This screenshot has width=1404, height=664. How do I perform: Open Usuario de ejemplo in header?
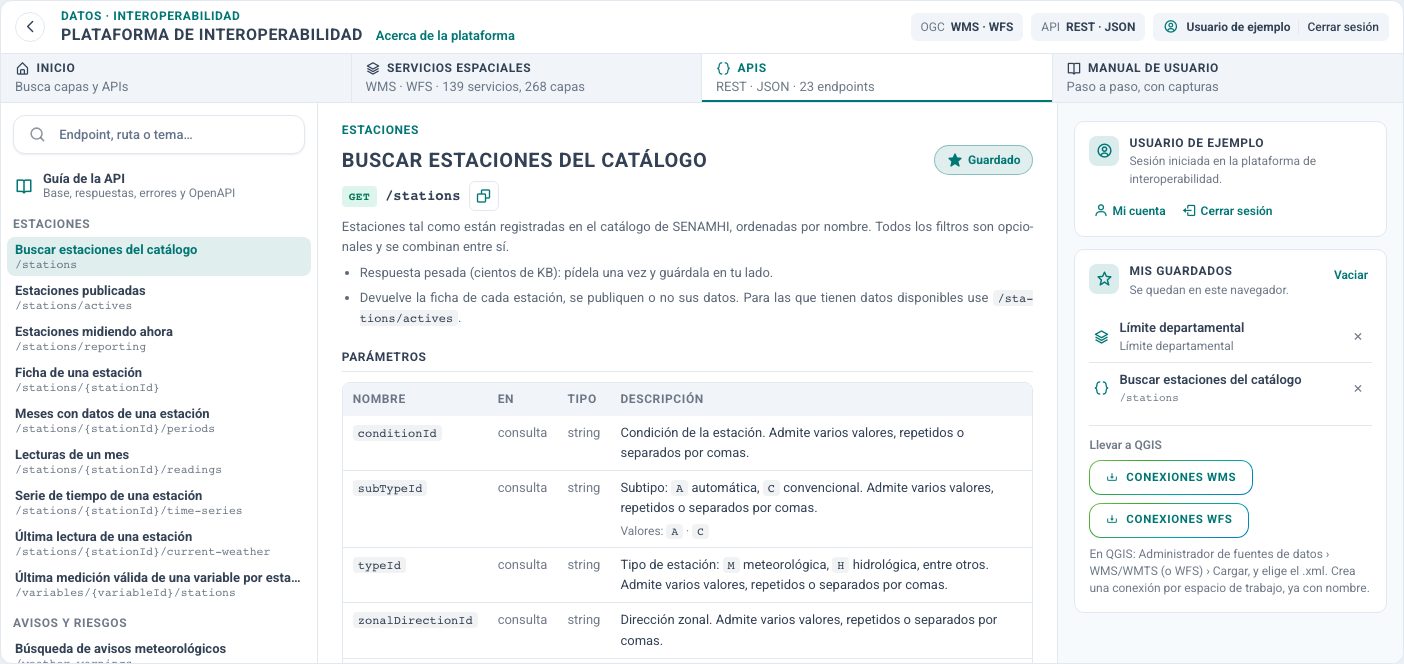pos(1227,27)
